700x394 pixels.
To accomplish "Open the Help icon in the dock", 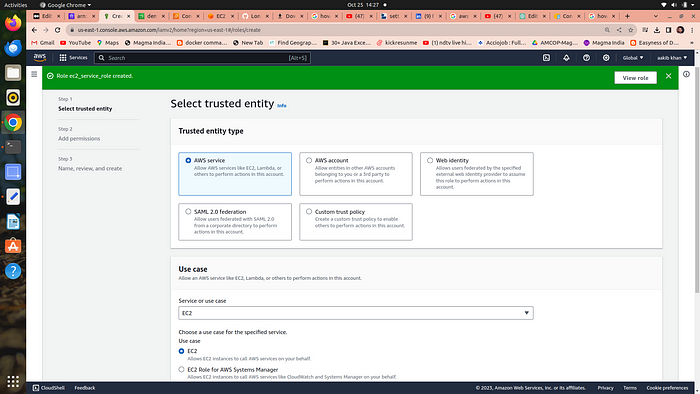I will tap(13, 271).
